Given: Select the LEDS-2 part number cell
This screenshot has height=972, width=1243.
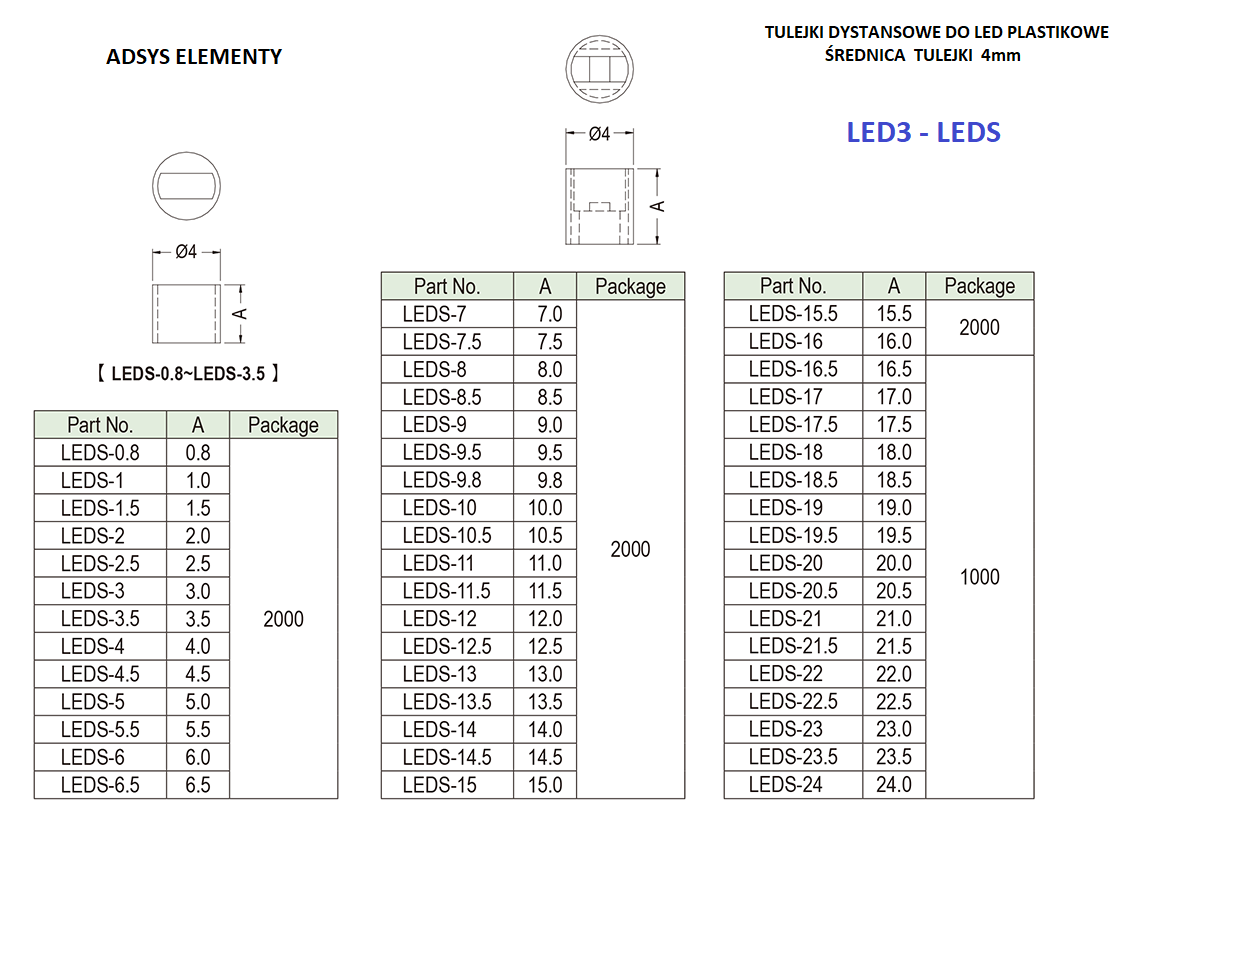Looking at the screenshot, I should [x=100, y=536].
